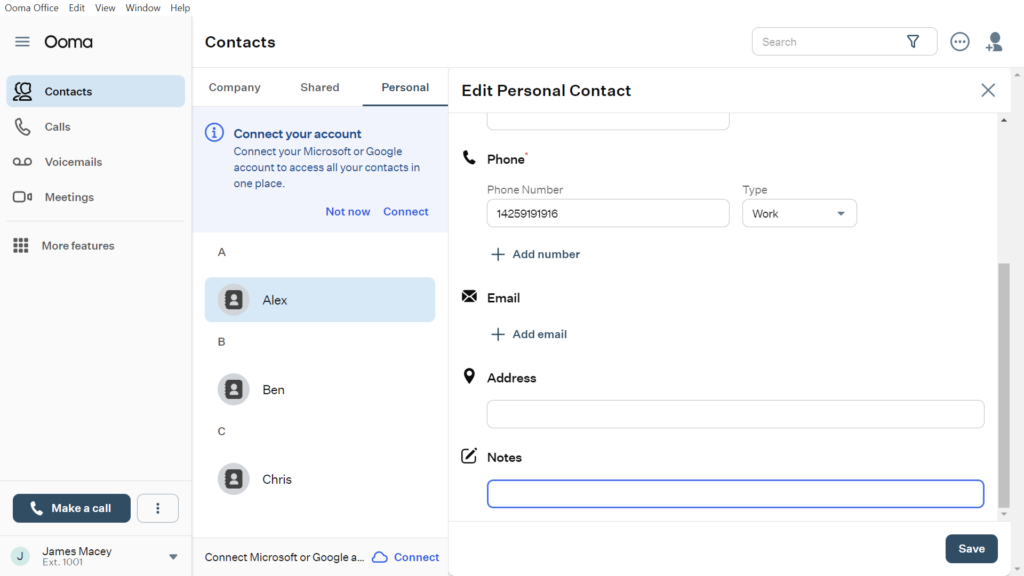Open the Shared contacts tab
The width and height of the screenshot is (1024, 576).
click(x=319, y=87)
